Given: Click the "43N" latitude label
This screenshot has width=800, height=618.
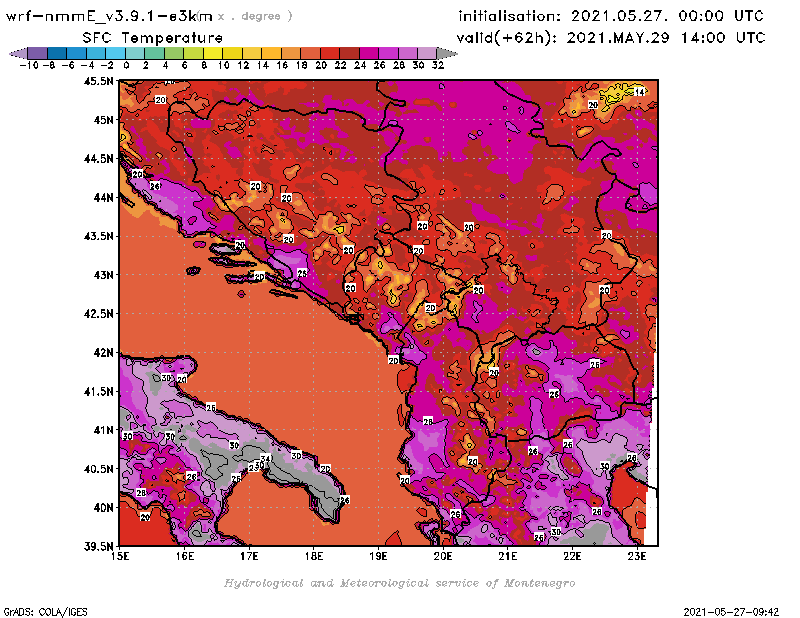Looking at the screenshot, I should (104, 275).
